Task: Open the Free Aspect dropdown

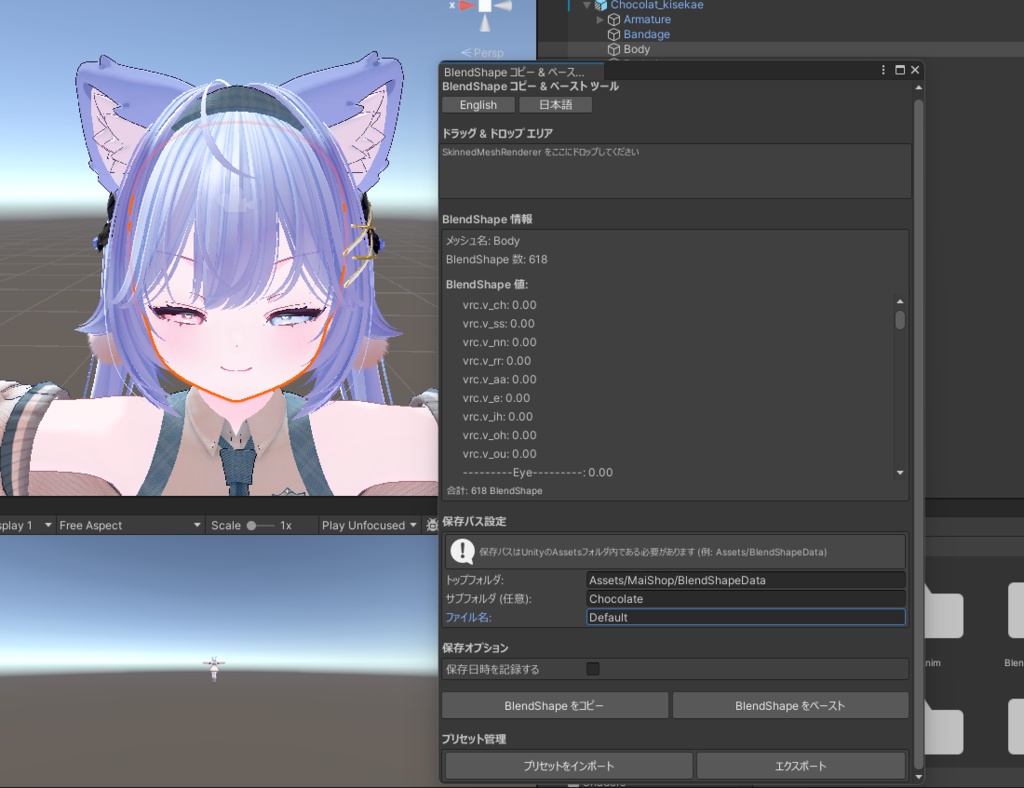Action: (130, 524)
